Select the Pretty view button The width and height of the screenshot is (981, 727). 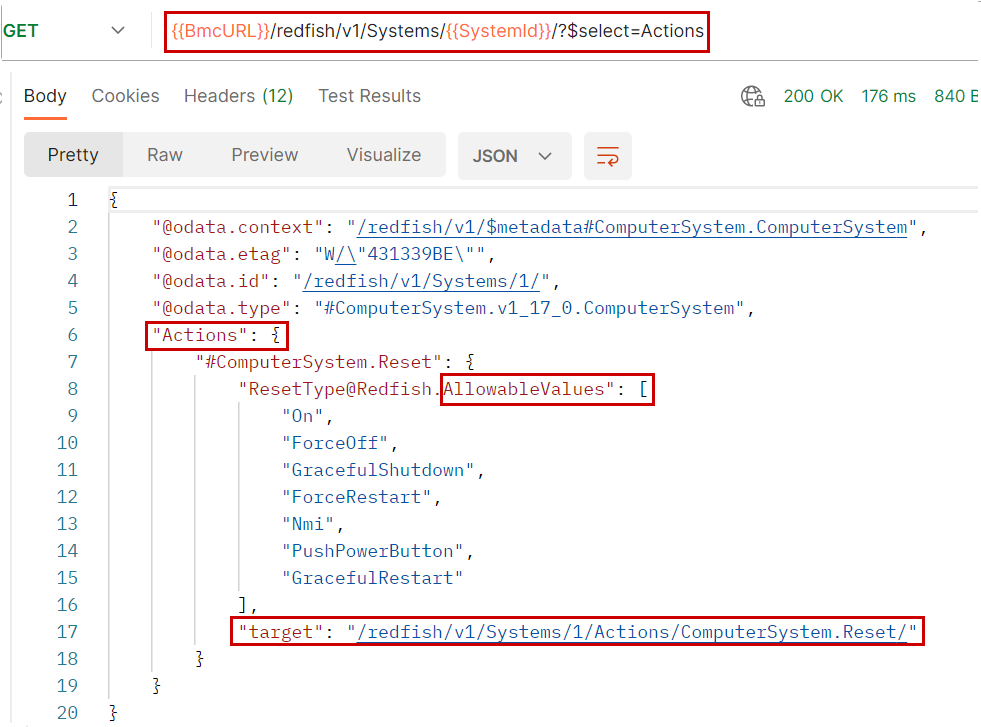tap(73, 155)
